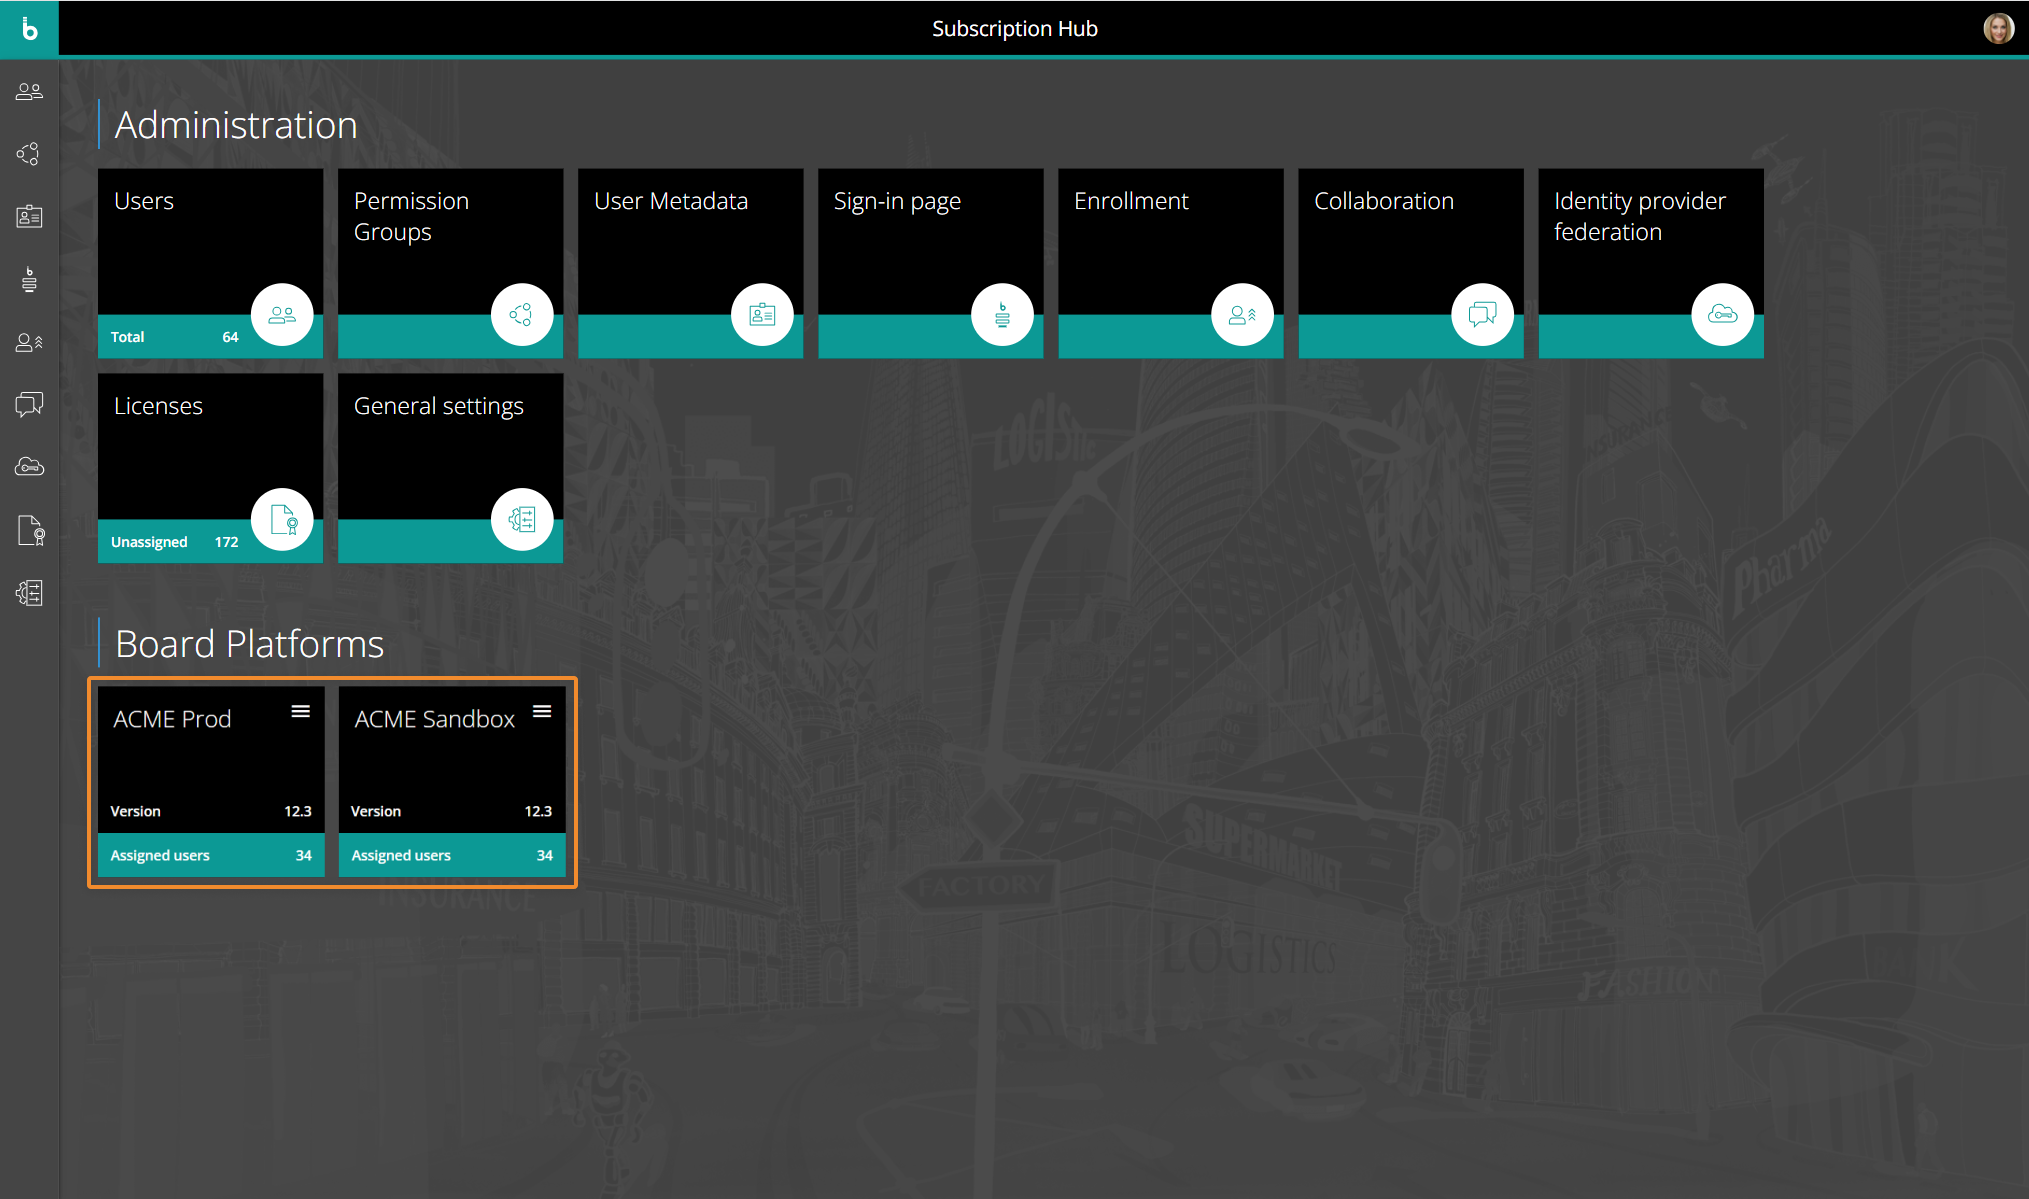Expand the ACME Prod tile hamburger menu
Screen dimensions: 2029x1199
300,711
